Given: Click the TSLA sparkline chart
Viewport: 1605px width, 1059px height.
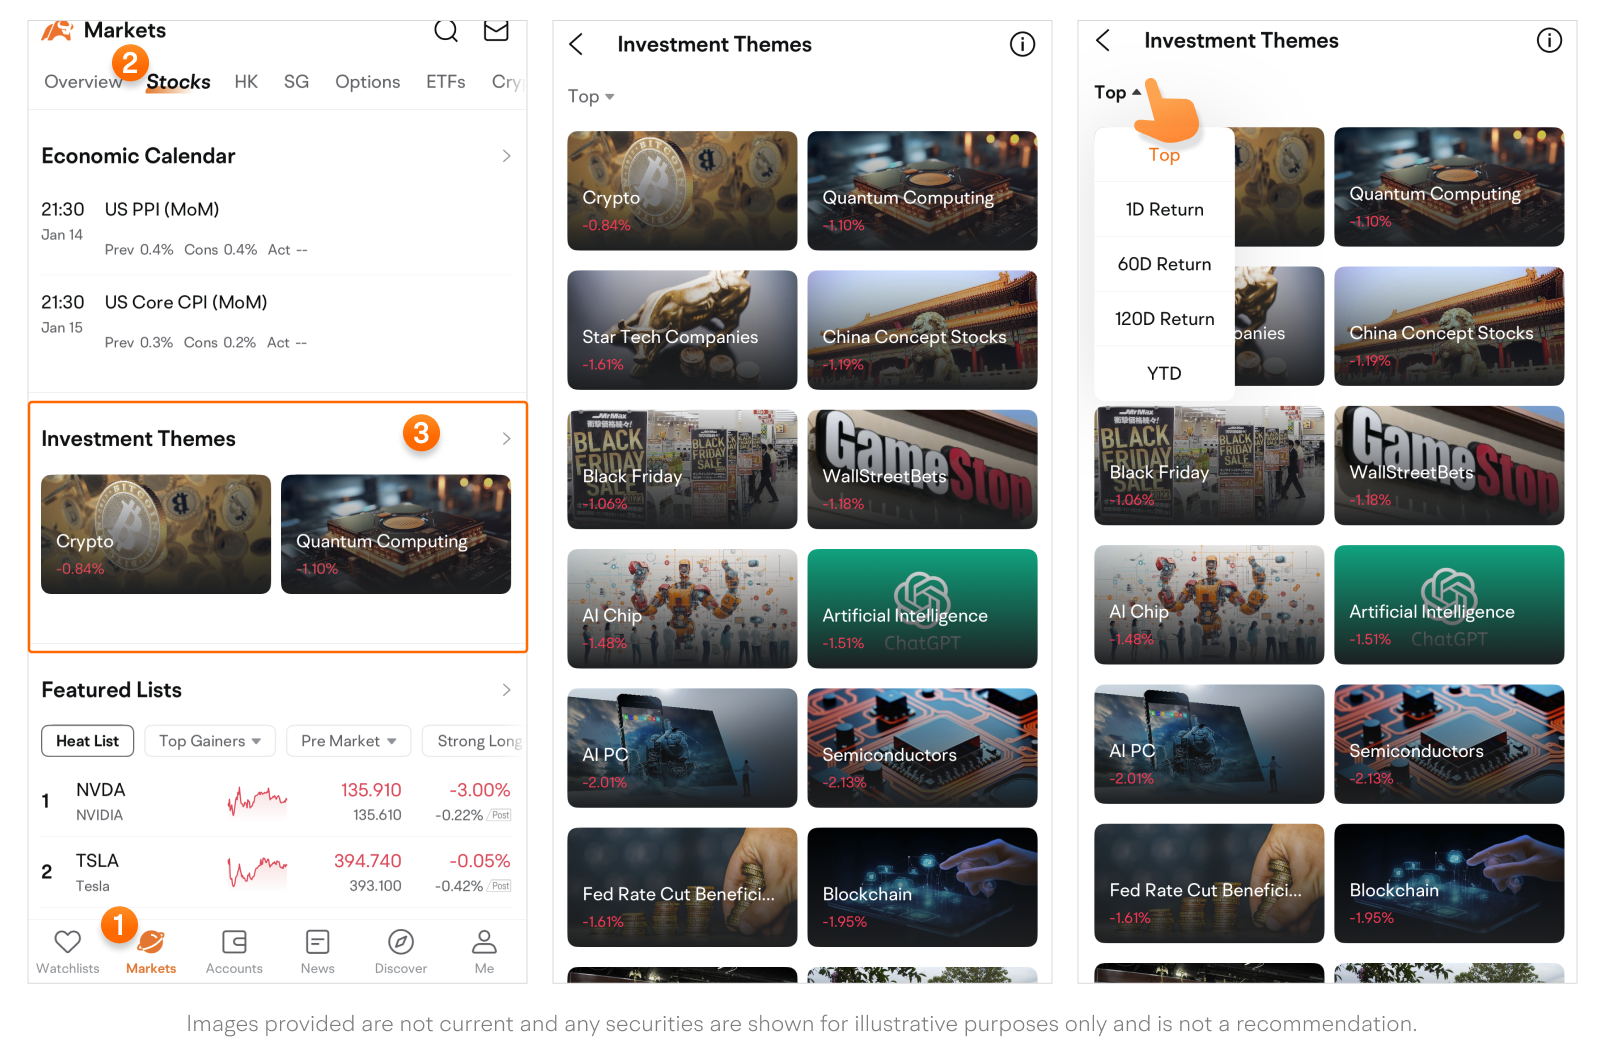Looking at the screenshot, I should (x=257, y=871).
